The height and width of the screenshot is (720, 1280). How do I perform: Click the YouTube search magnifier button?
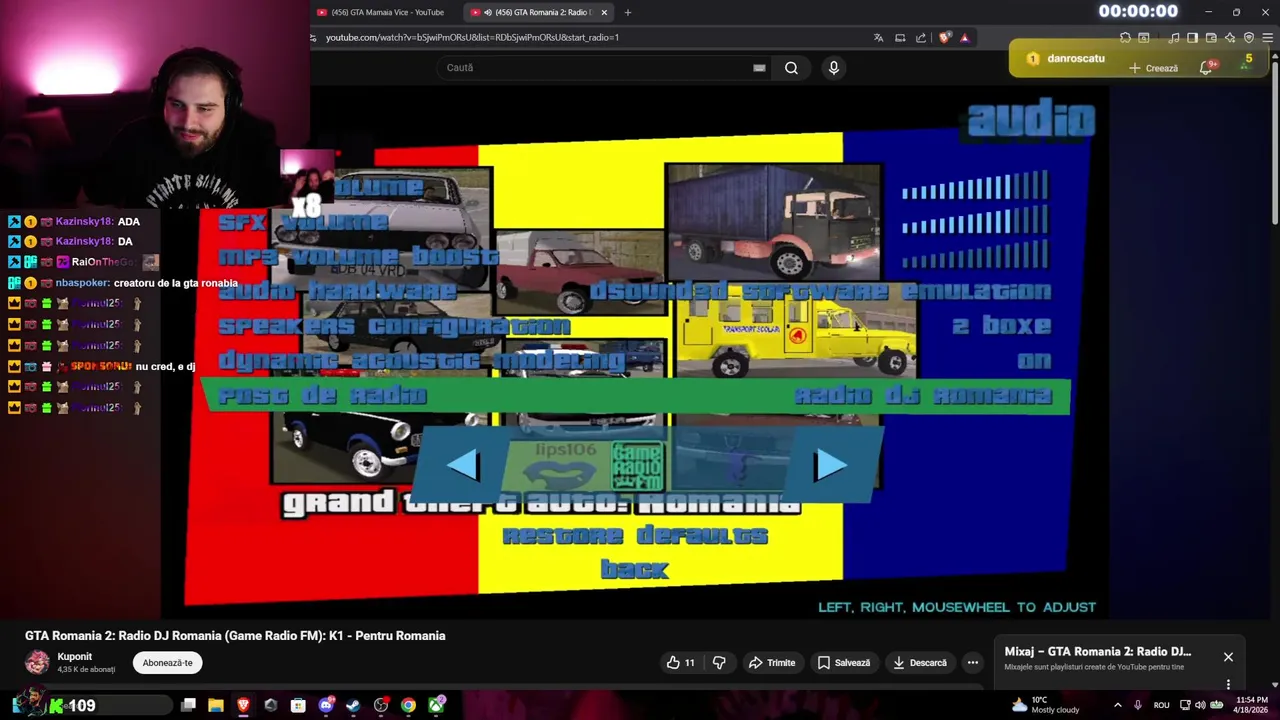tap(791, 68)
